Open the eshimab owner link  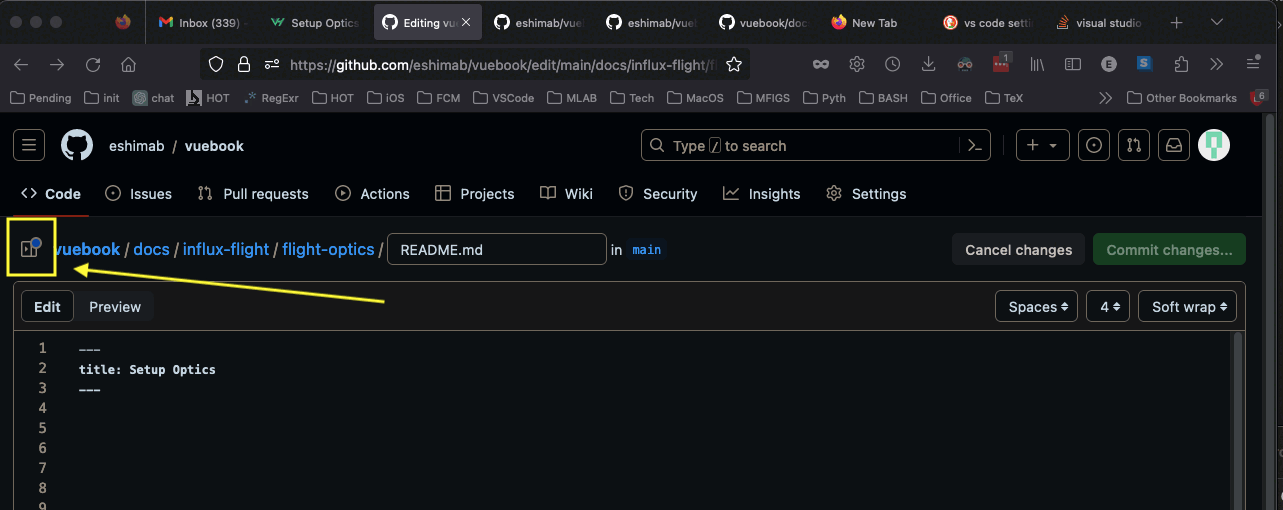pyautogui.click(x=137, y=146)
